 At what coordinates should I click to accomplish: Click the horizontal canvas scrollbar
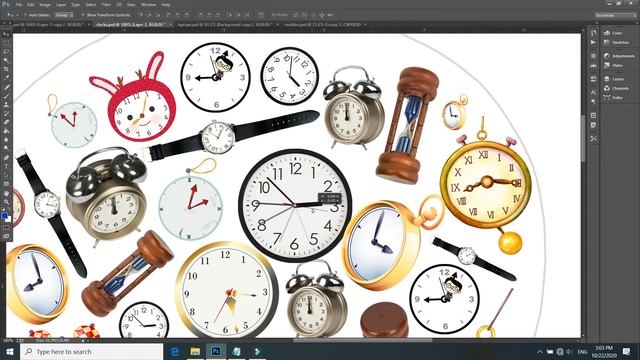pos(362,340)
